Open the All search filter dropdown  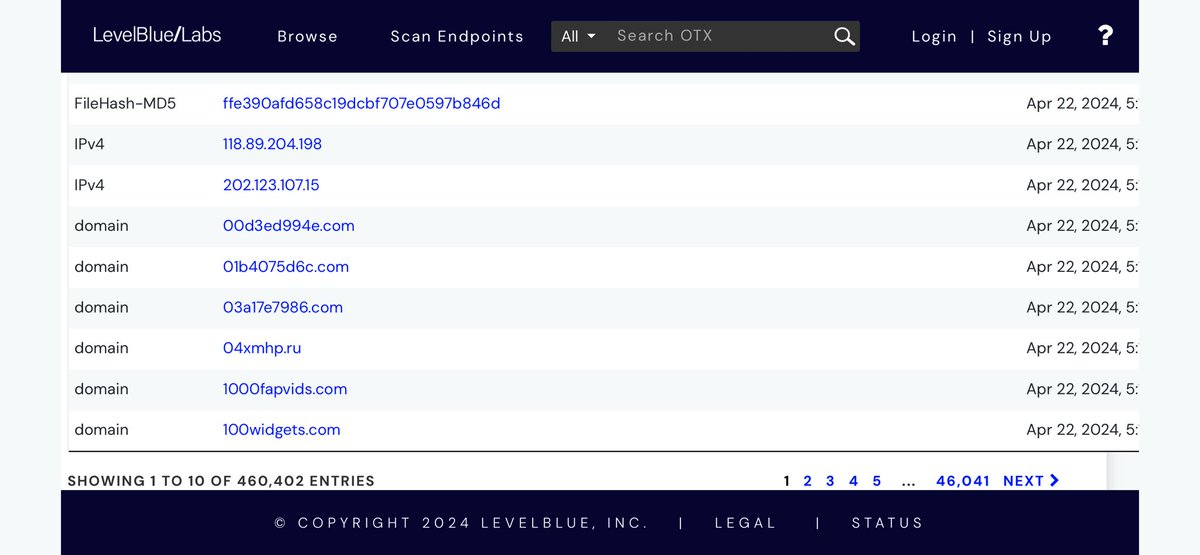point(578,36)
